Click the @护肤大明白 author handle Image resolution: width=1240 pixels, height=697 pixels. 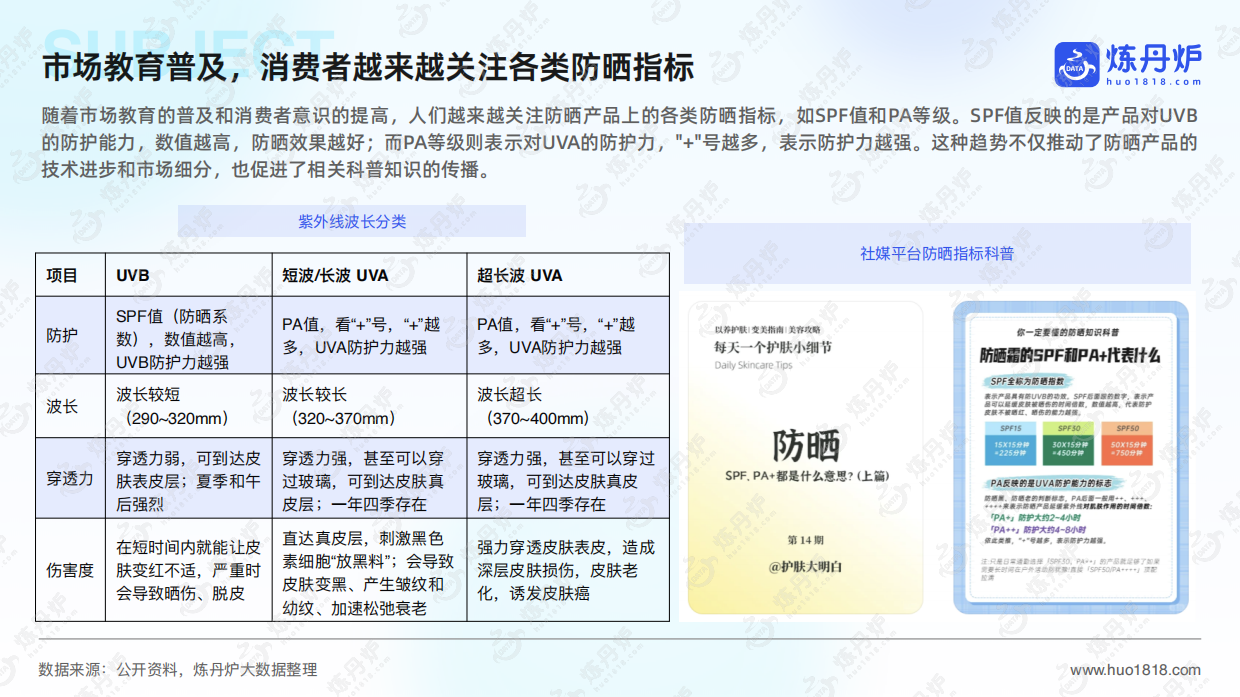[x=806, y=567]
